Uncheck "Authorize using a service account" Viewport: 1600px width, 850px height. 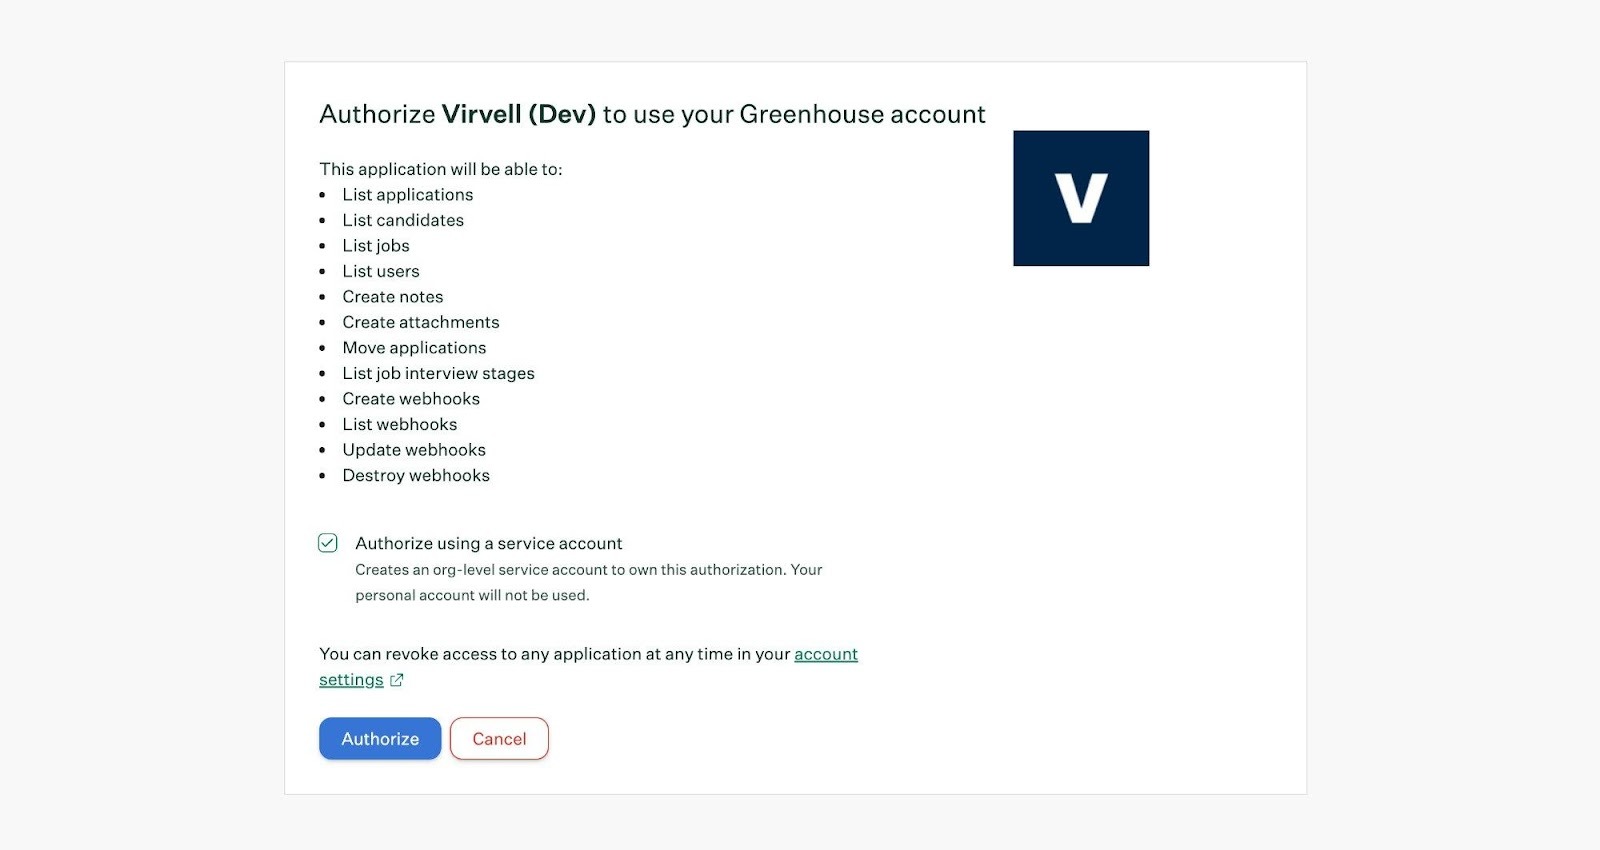[x=328, y=542]
